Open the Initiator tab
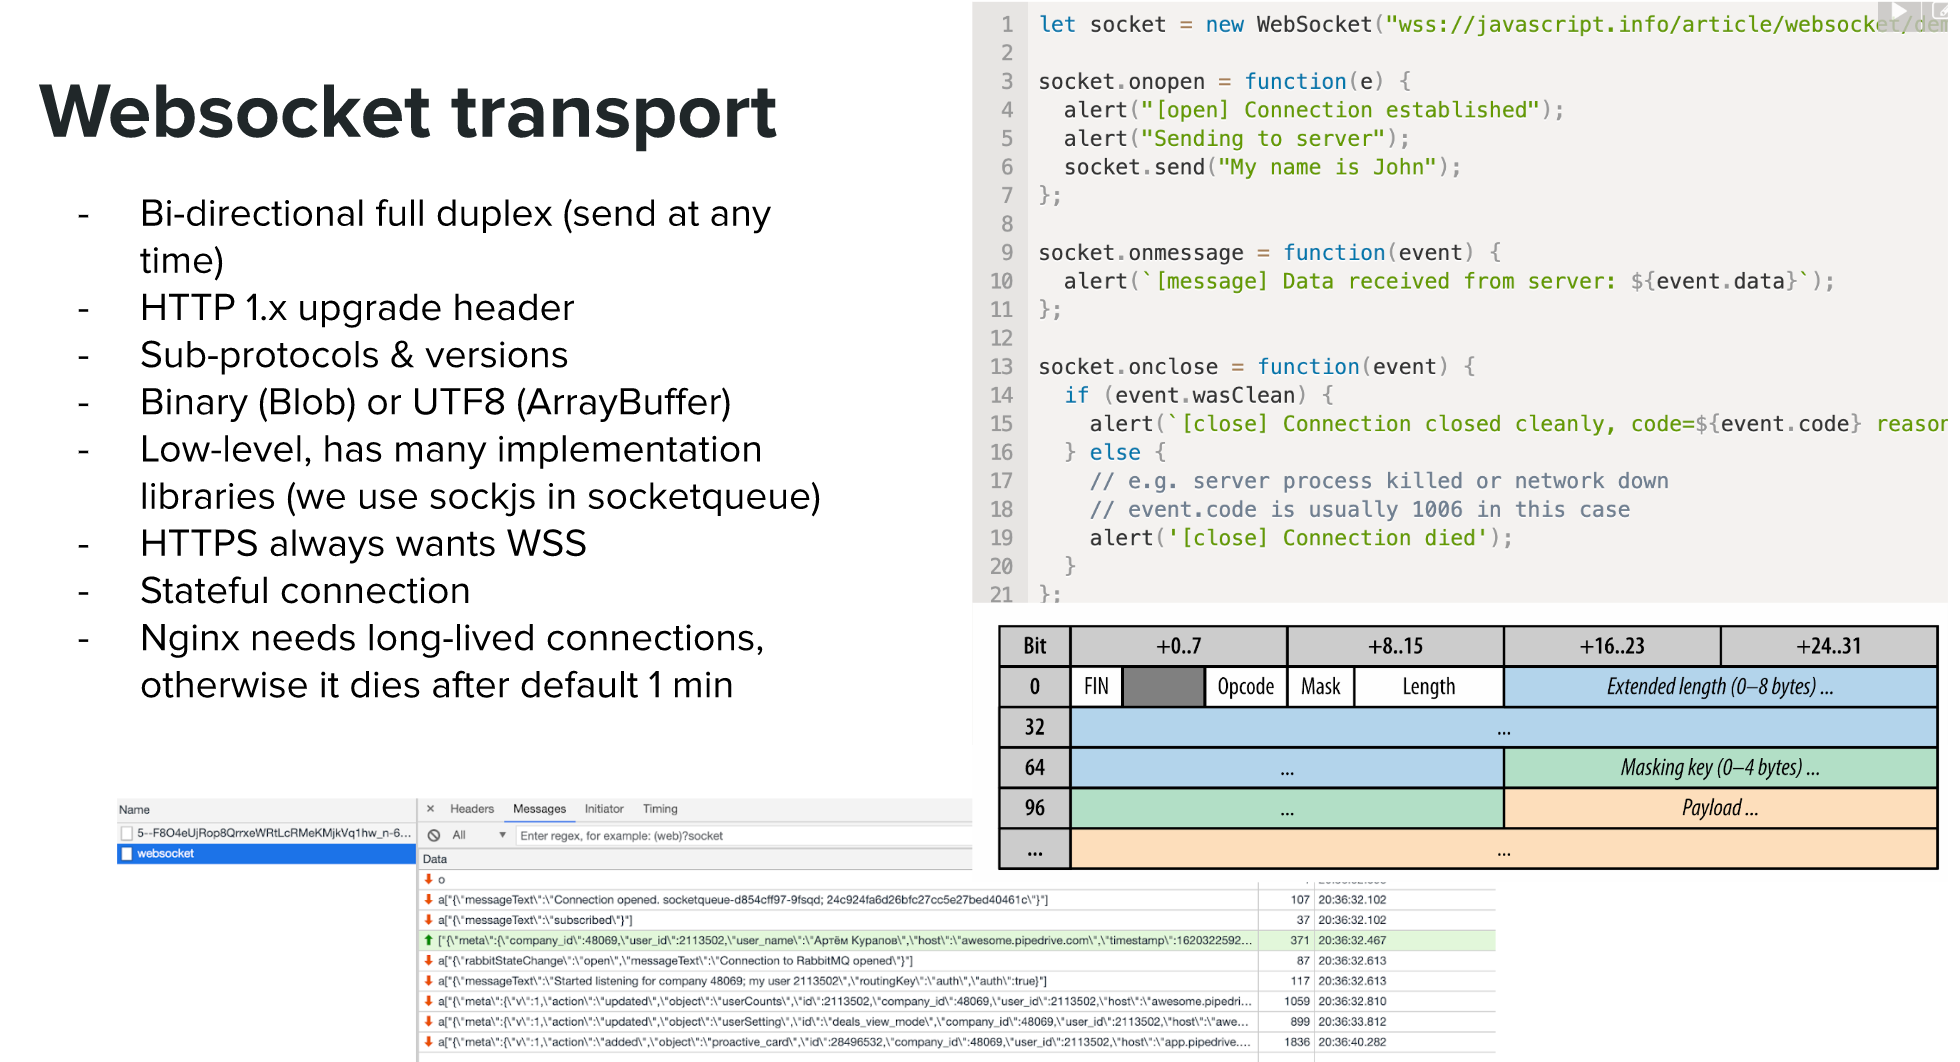Viewport: 1960px width, 1062px height. pyautogui.click(x=604, y=809)
